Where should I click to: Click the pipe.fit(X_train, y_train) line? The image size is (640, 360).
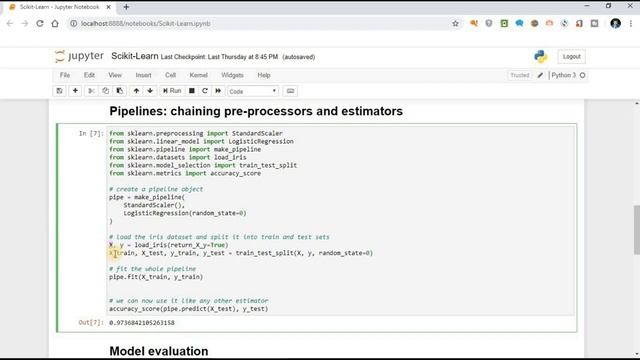pyautogui.click(x=156, y=277)
